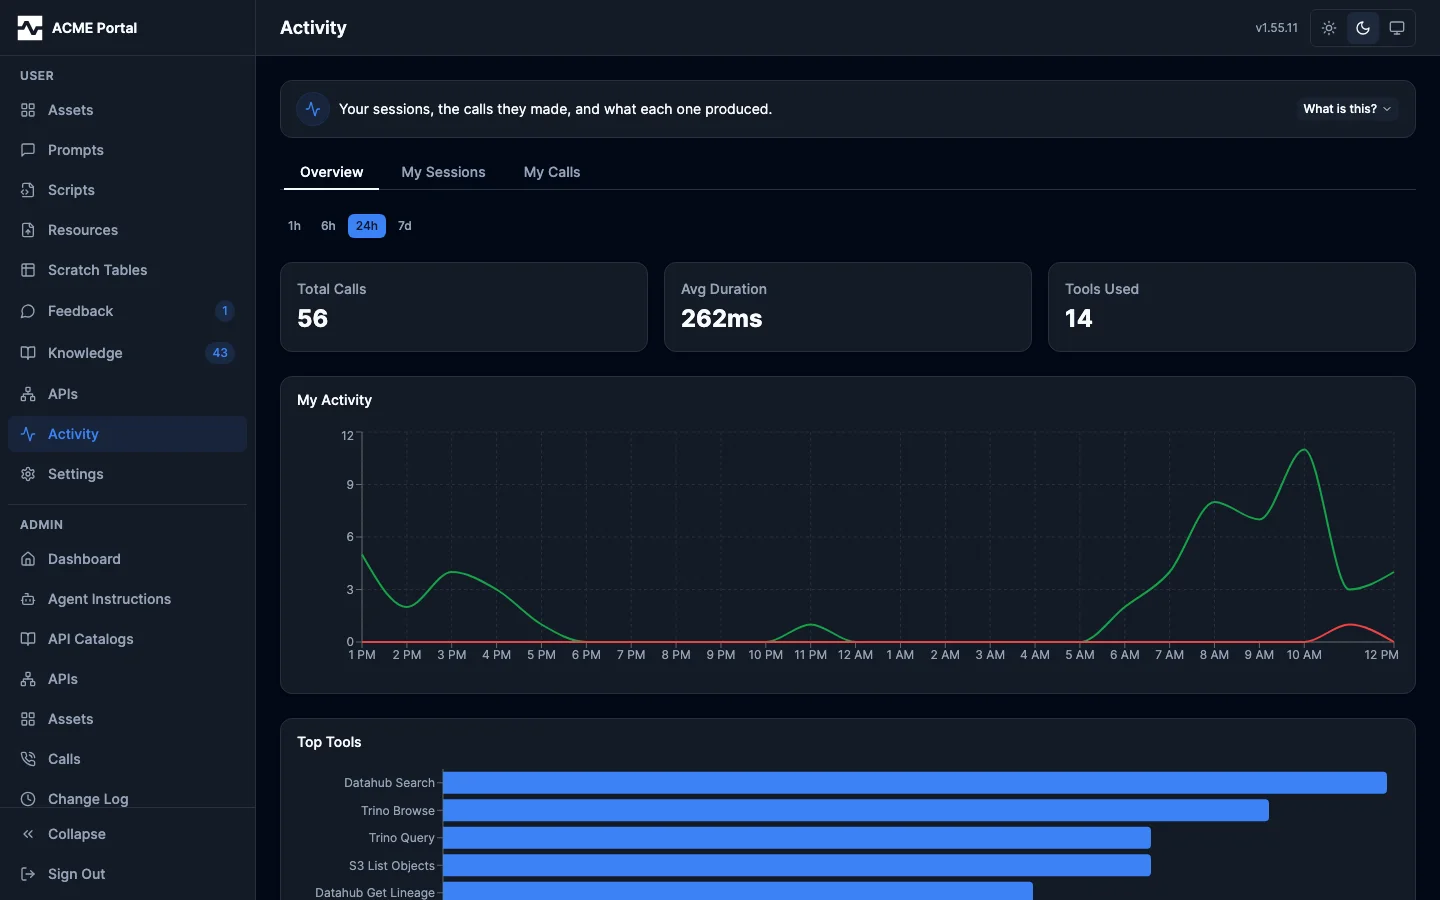The height and width of the screenshot is (900, 1440).
Task: Click the Knowledge badge showing 43
Action: [x=220, y=353]
